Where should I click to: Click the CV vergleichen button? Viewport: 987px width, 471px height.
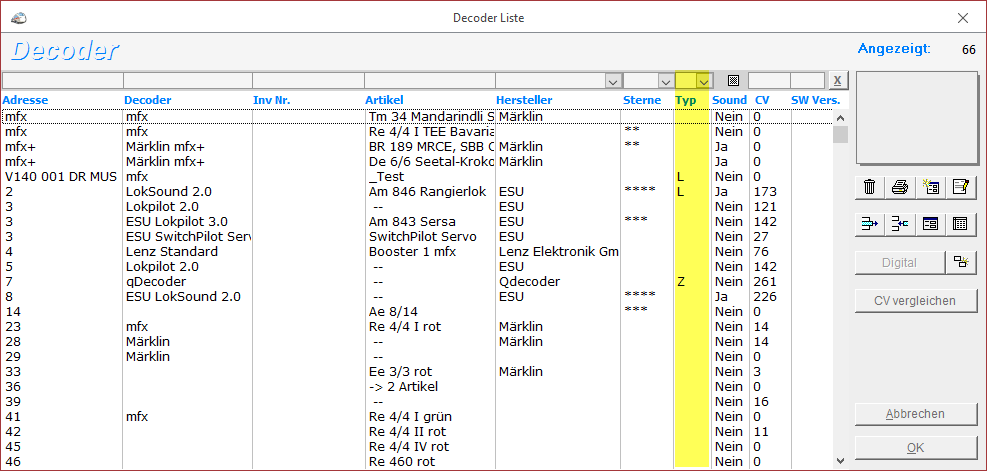coord(915,300)
